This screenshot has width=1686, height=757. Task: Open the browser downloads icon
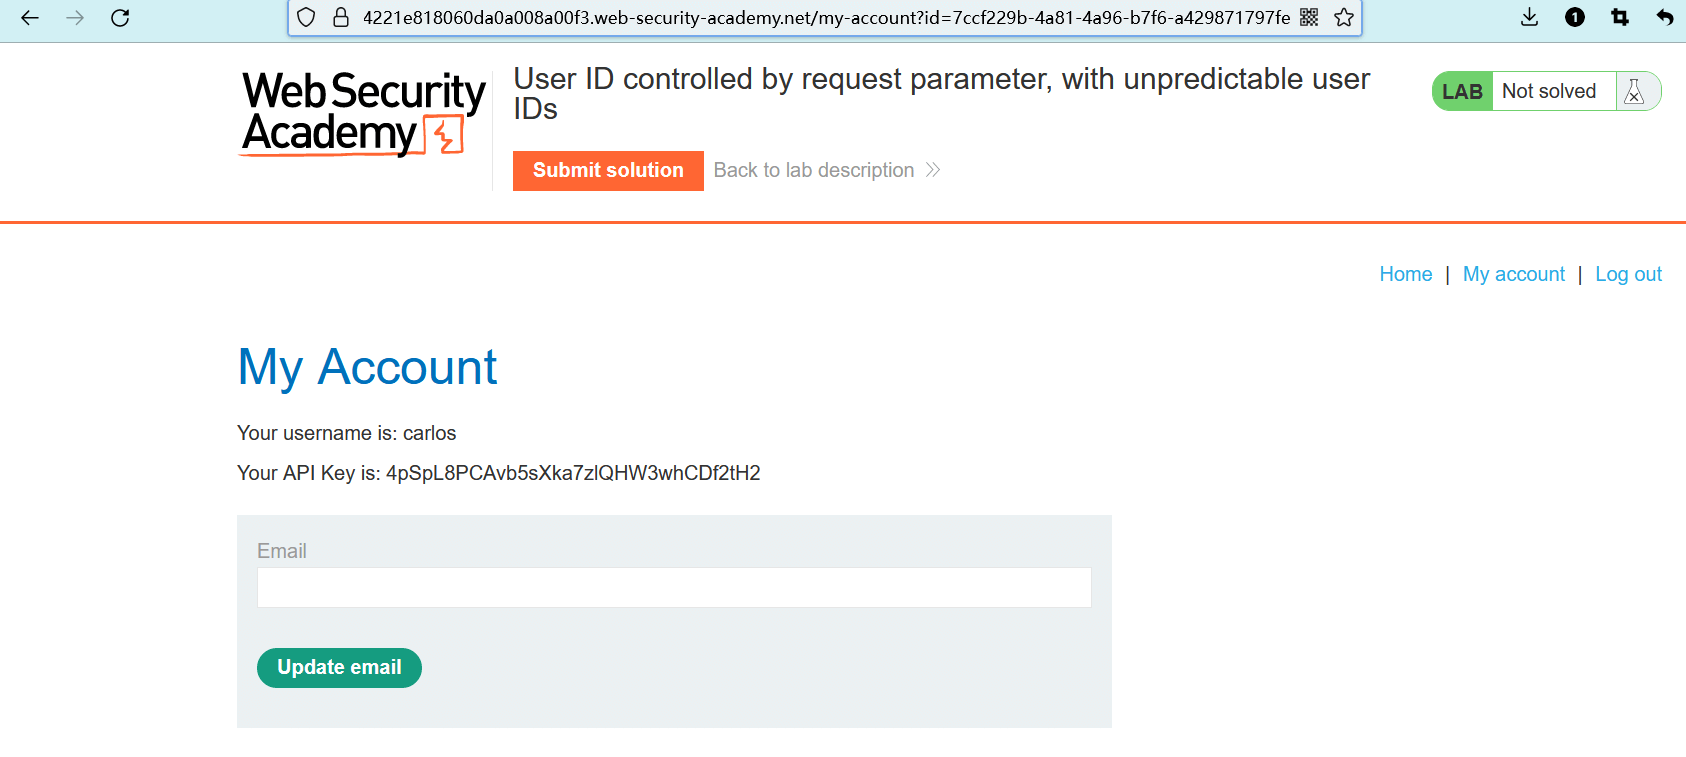[x=1529, y=17]
